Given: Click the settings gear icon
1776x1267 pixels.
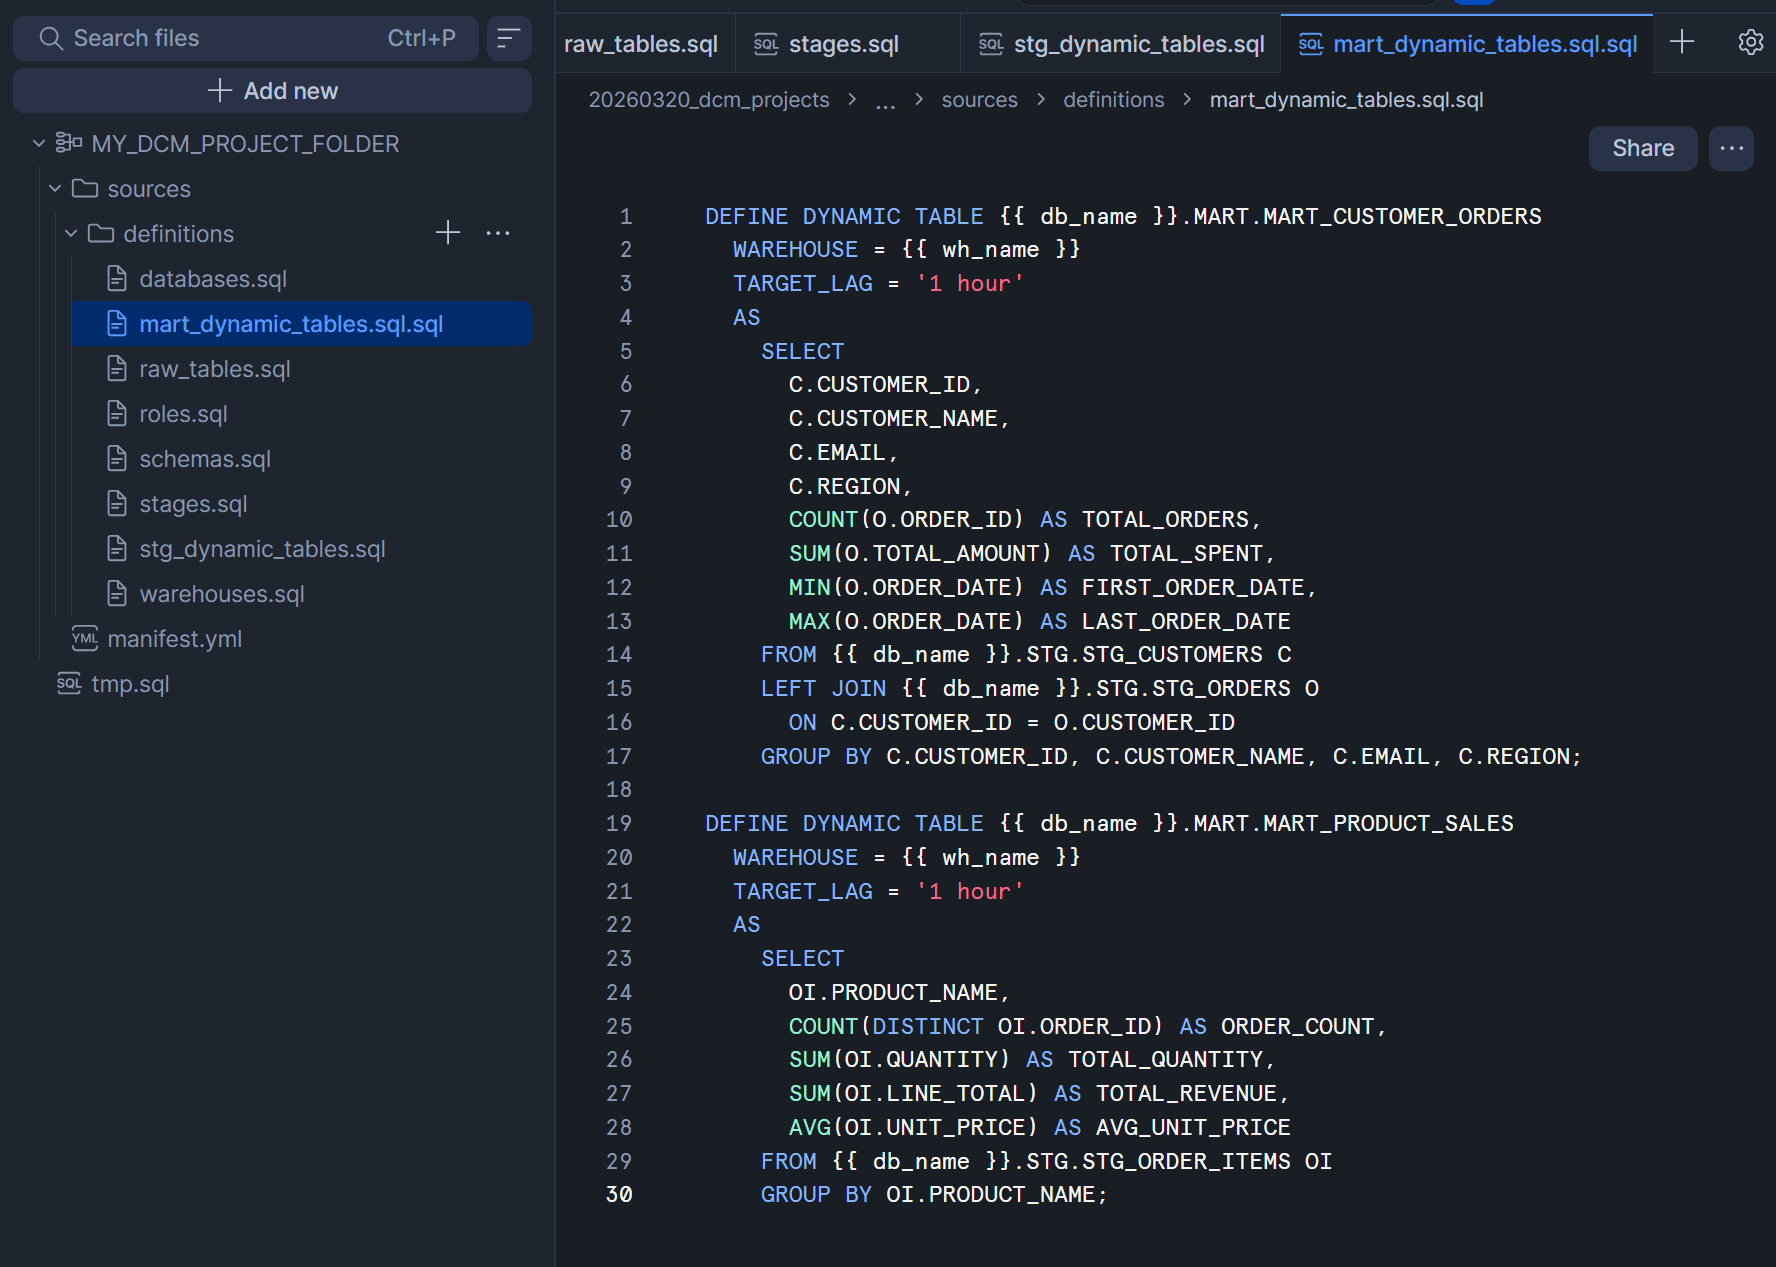Looking at the screenshot, I should [1750, 42].
